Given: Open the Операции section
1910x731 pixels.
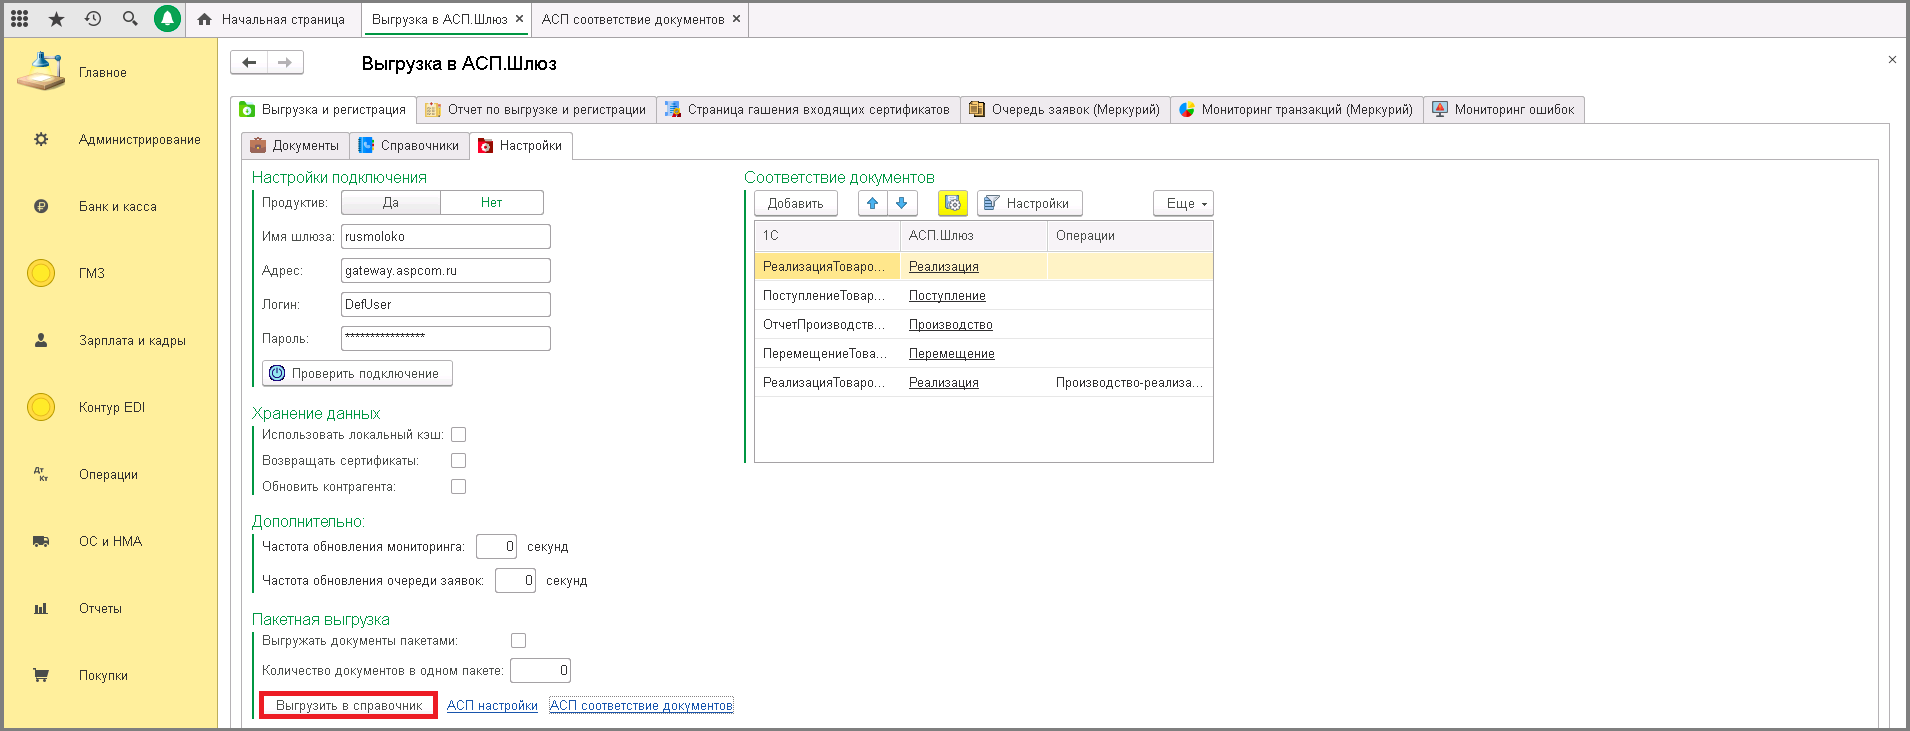Looking at the screenshot, I should tap(110, 474).
